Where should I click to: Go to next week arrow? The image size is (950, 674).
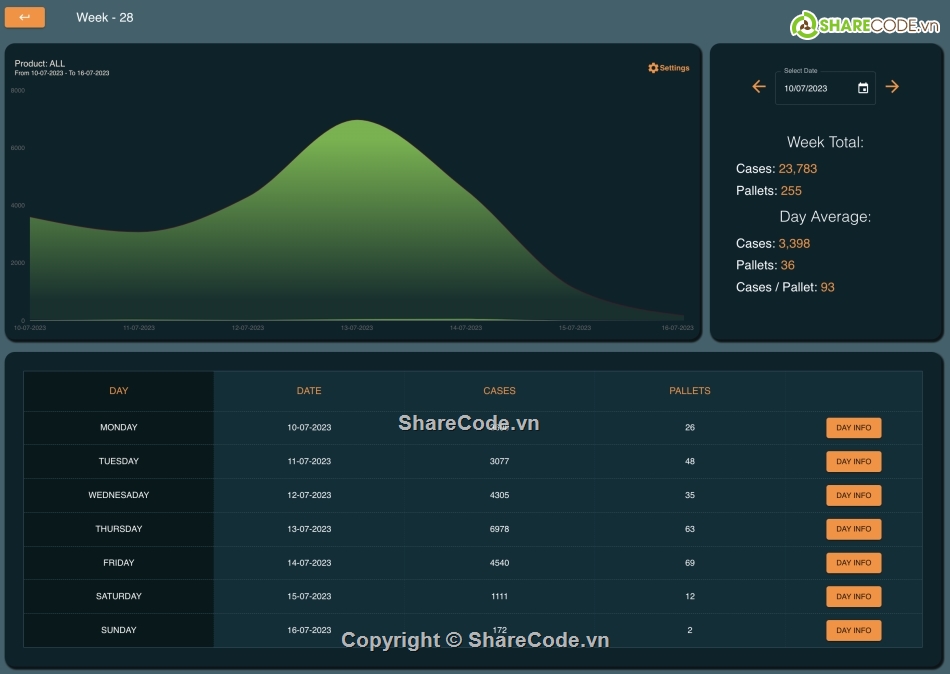892,87
